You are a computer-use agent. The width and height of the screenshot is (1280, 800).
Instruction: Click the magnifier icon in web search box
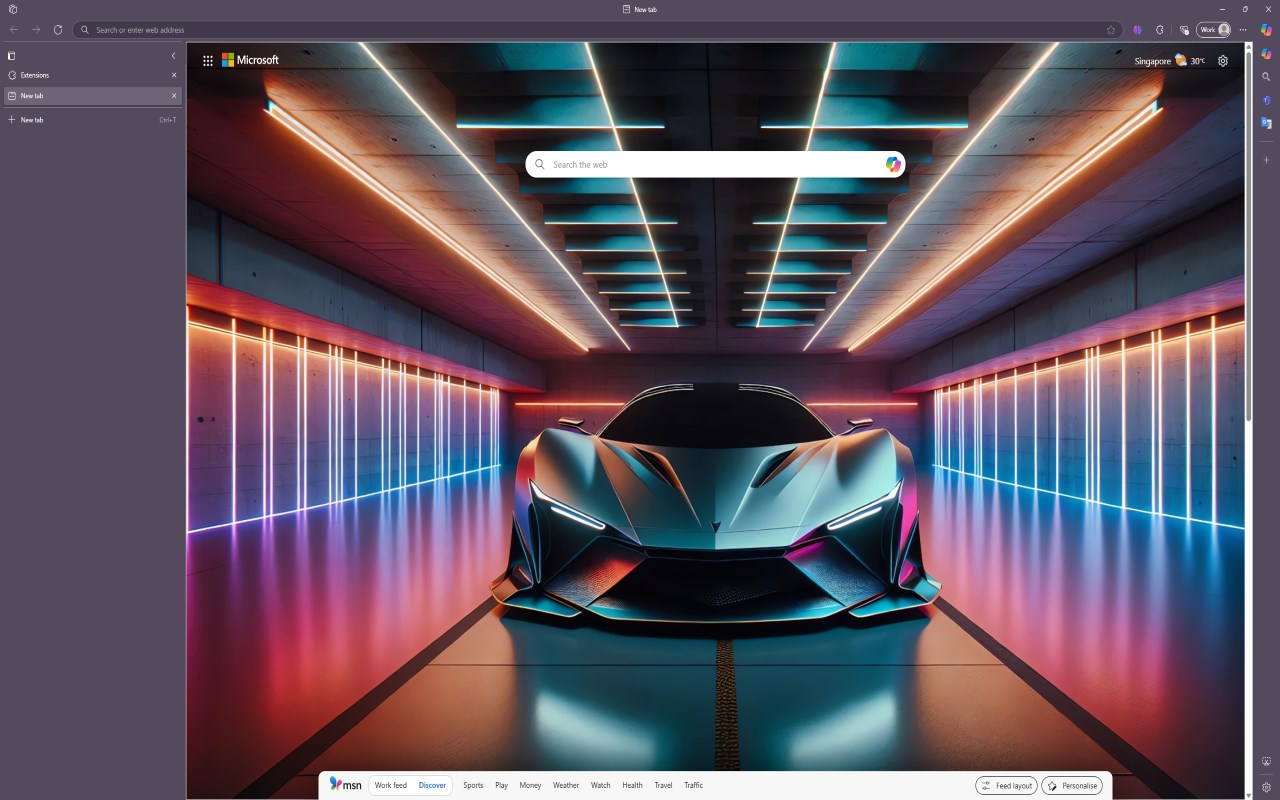pyautogui.click(x=540, y=164)
